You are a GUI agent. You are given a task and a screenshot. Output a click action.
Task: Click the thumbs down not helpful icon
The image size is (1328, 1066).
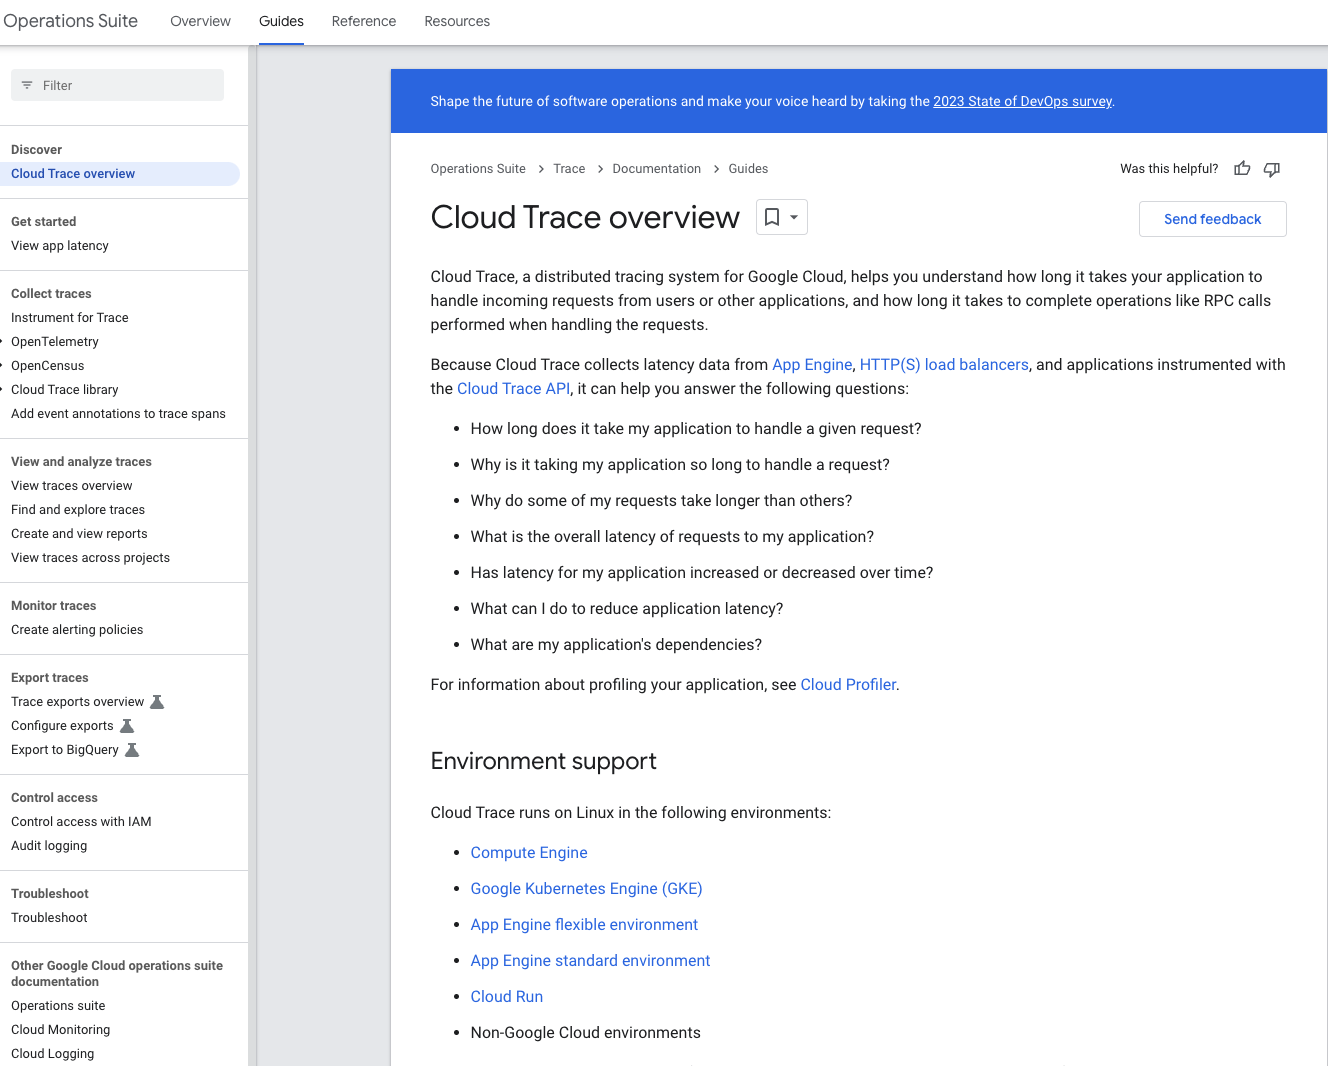(1272, 169)
